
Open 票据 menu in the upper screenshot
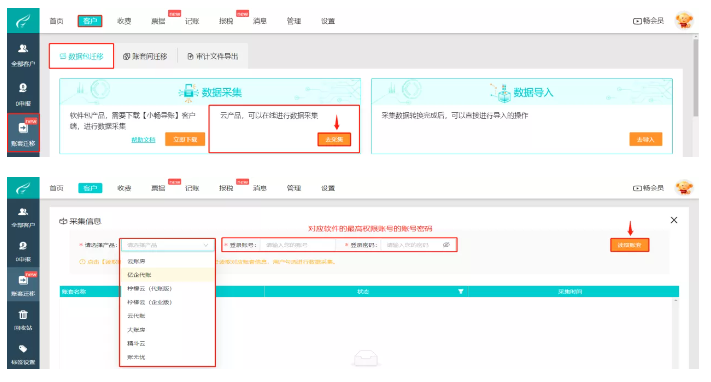[158, 21]
